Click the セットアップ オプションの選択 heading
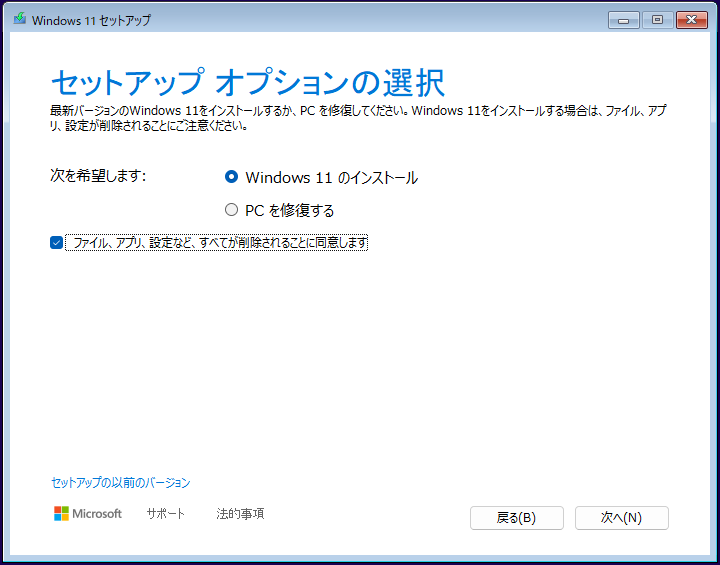720x565 pixels. pyautogui.click(x=246, y=81)
